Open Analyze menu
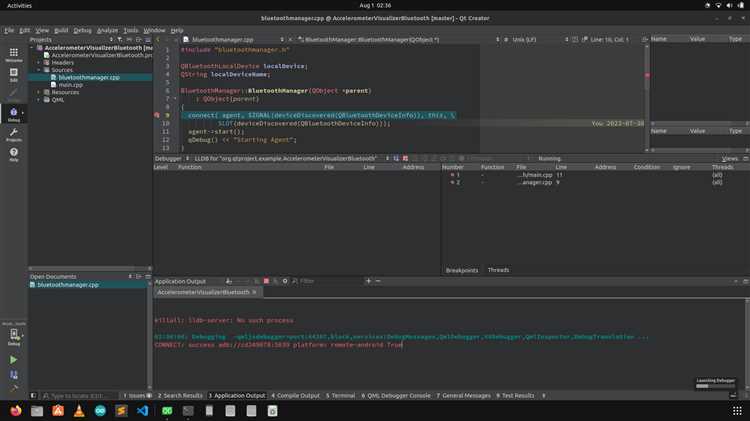The height and width of the screenshot is (421, 750). [x=107, y=30]
